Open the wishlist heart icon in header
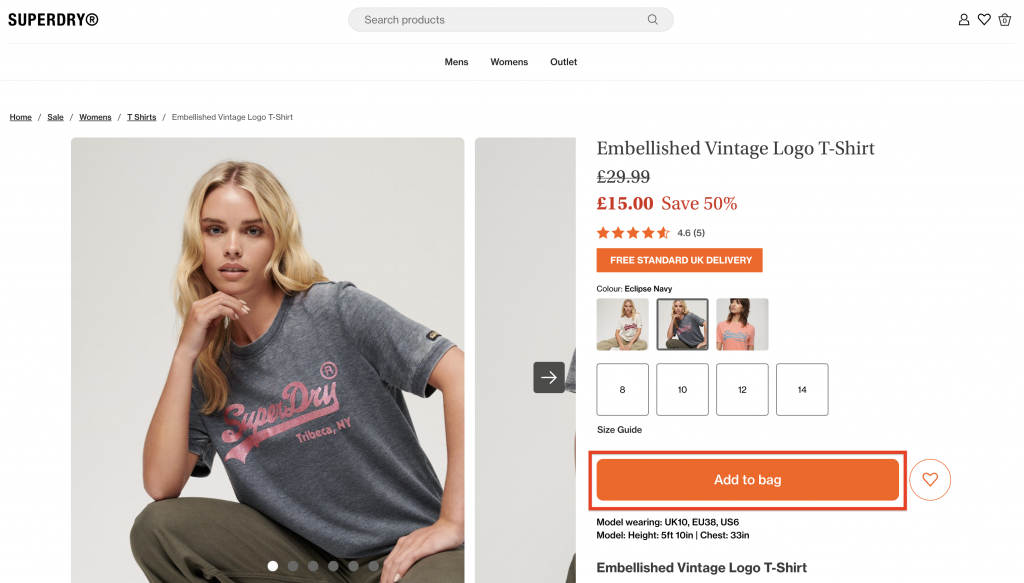This screenshot has height=583, width=1024. 984,20
